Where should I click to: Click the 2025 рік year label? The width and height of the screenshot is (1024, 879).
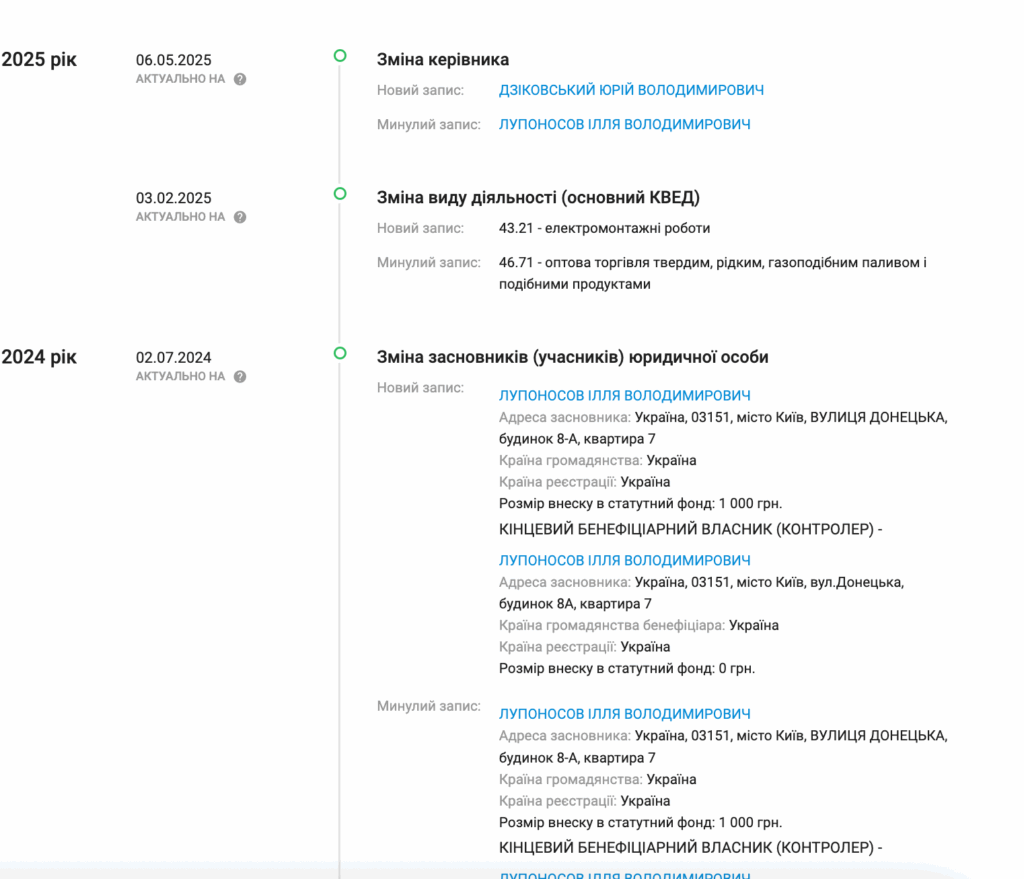click(39, 60)
